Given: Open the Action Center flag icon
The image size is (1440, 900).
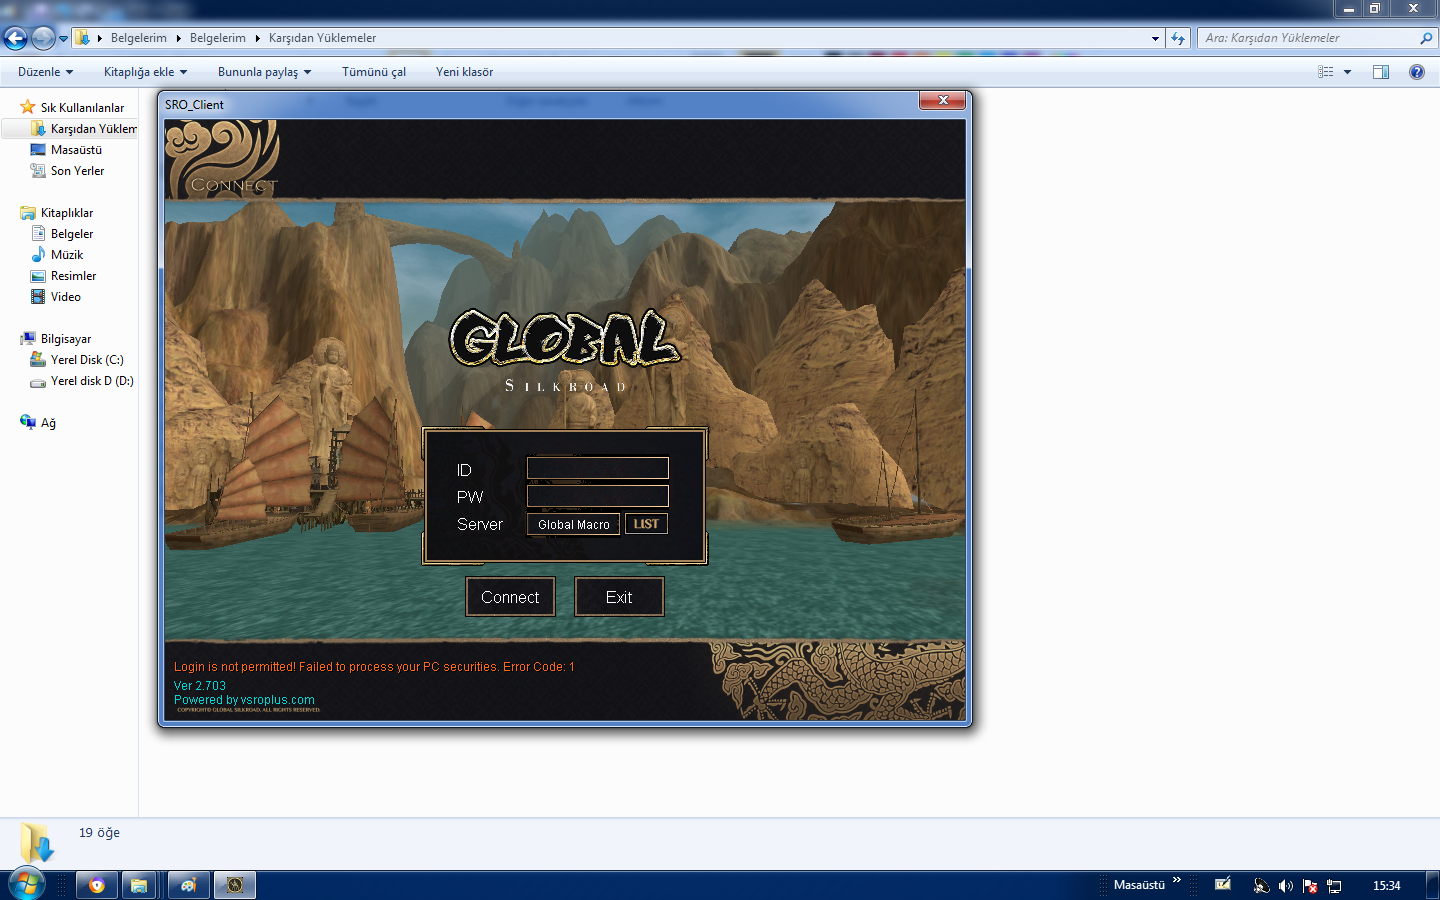Looking at the screenshot, I should click(x=1310, y=886).
